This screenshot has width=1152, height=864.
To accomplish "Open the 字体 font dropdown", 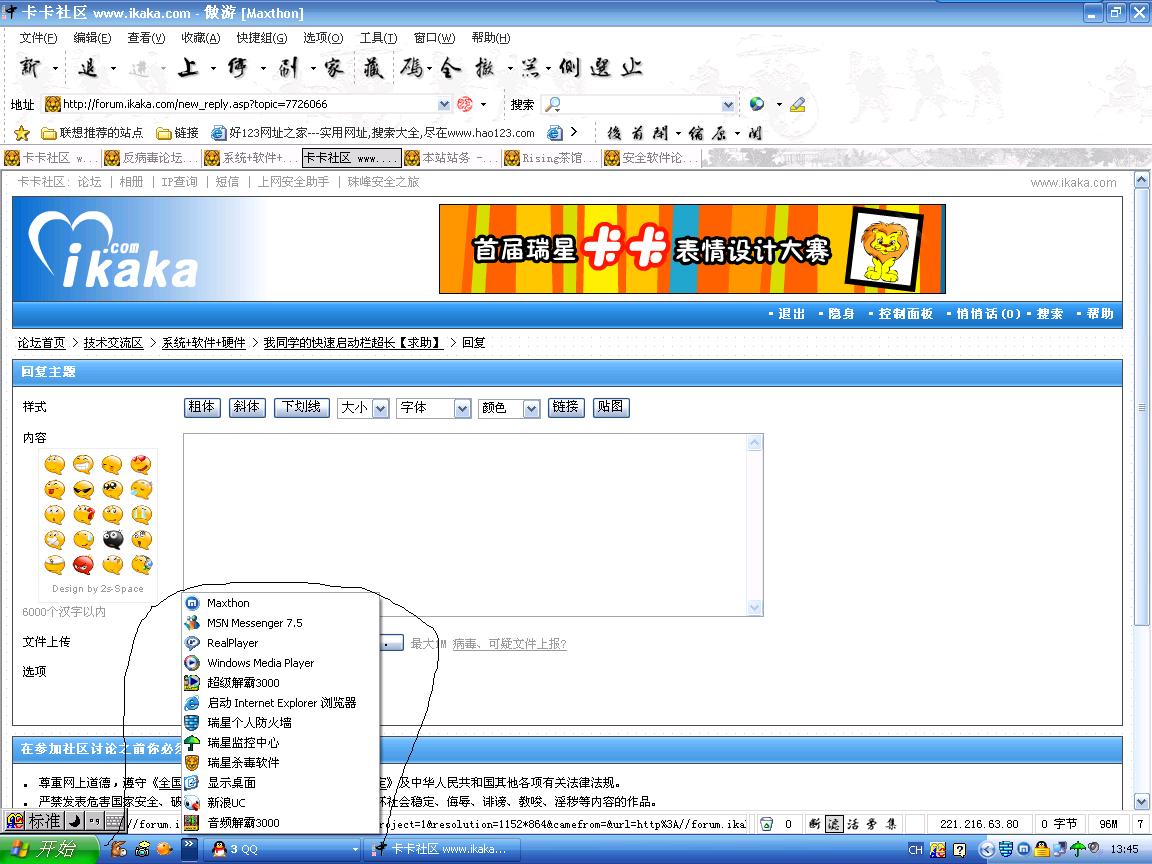I will pyautogui.click(x=433, y=408).
